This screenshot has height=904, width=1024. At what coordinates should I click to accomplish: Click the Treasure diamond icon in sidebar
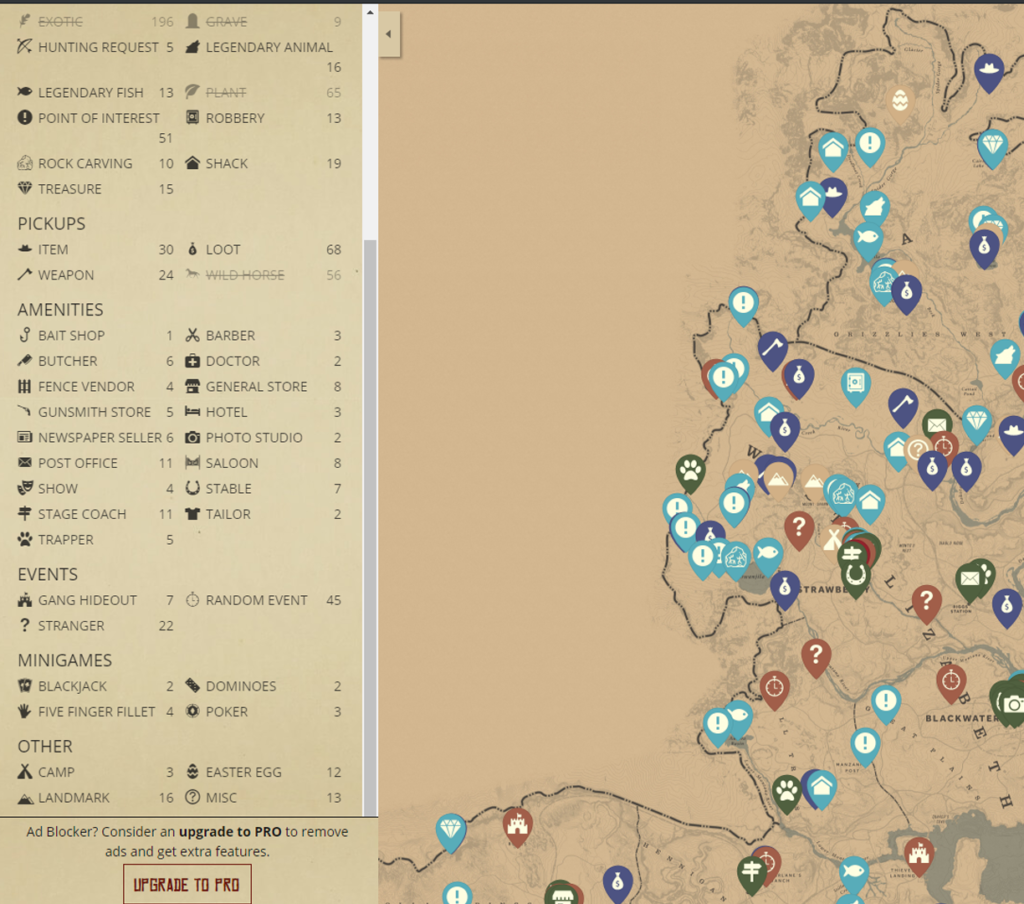[x=25, y=189]
